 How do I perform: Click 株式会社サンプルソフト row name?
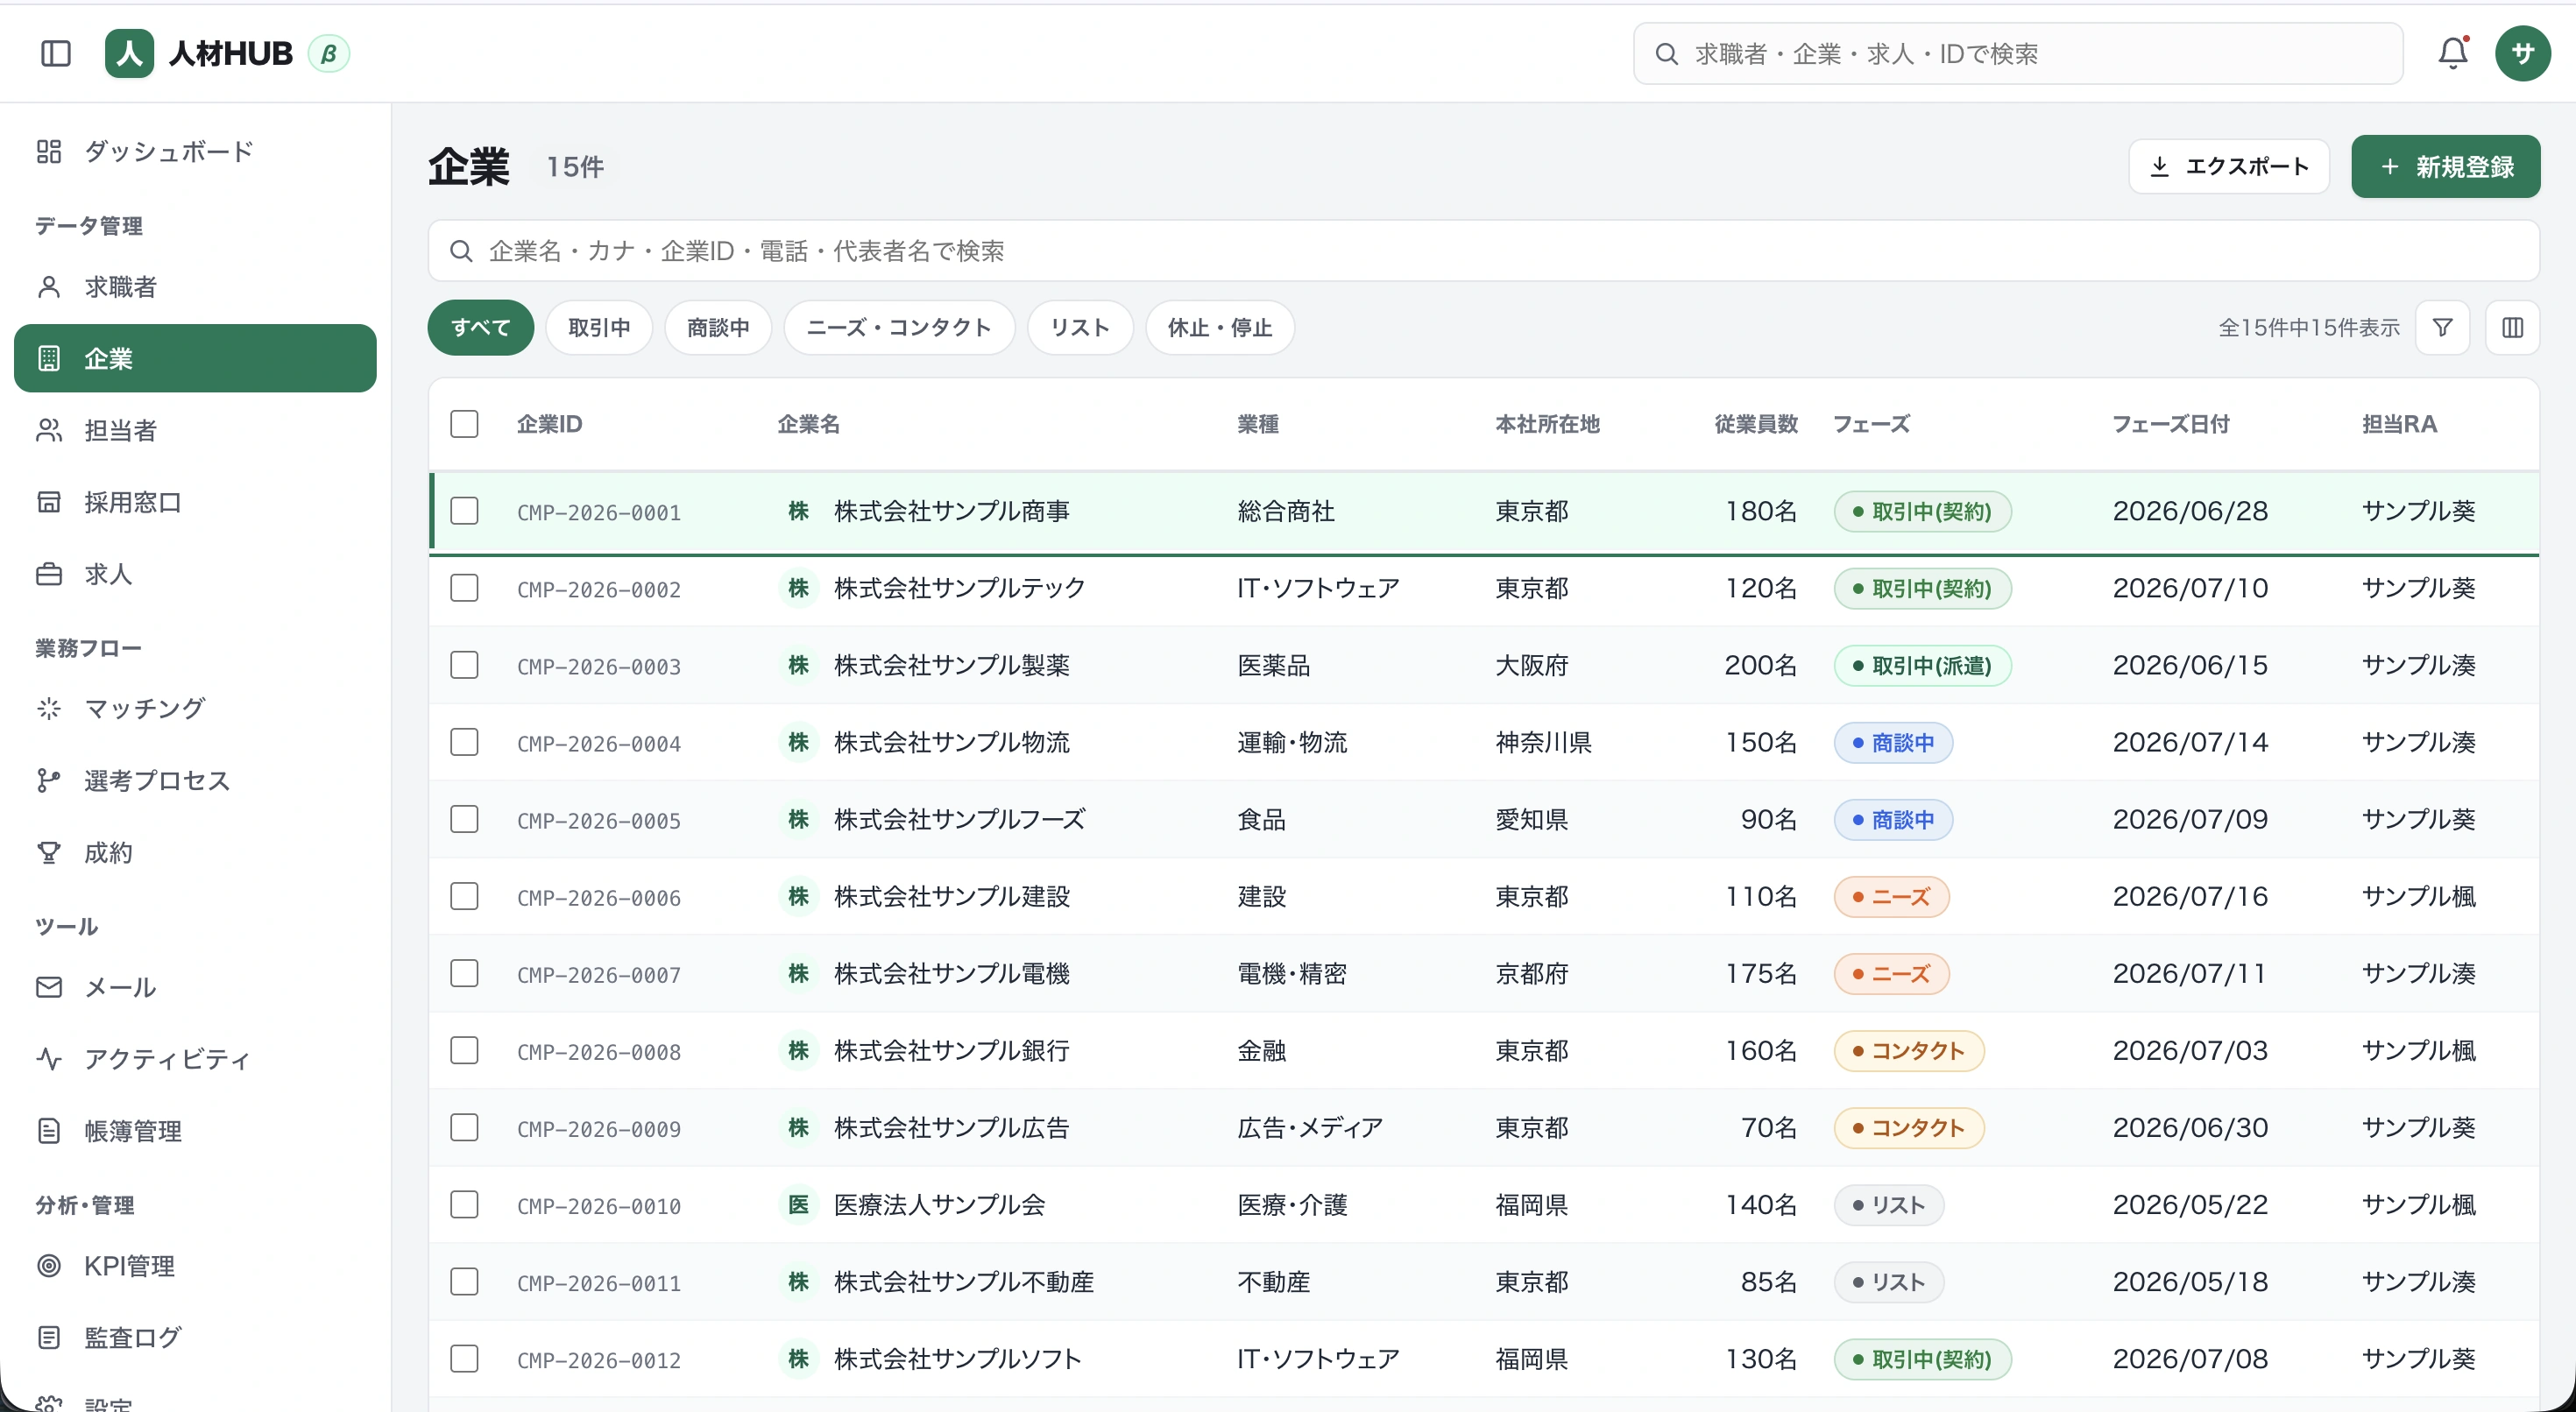(x=958, y=1359)
